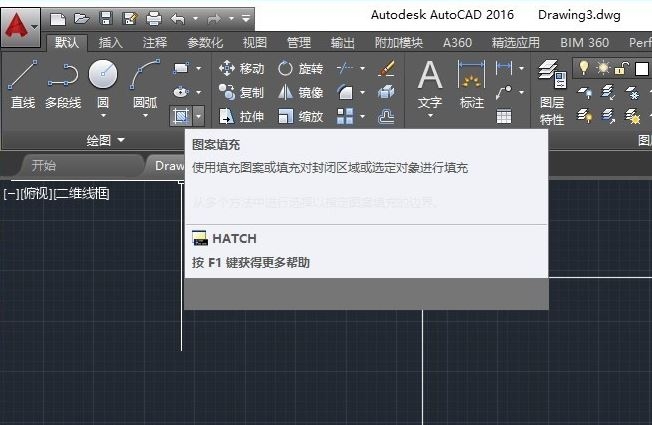Select the Line (直线) tool

[23, 85]
